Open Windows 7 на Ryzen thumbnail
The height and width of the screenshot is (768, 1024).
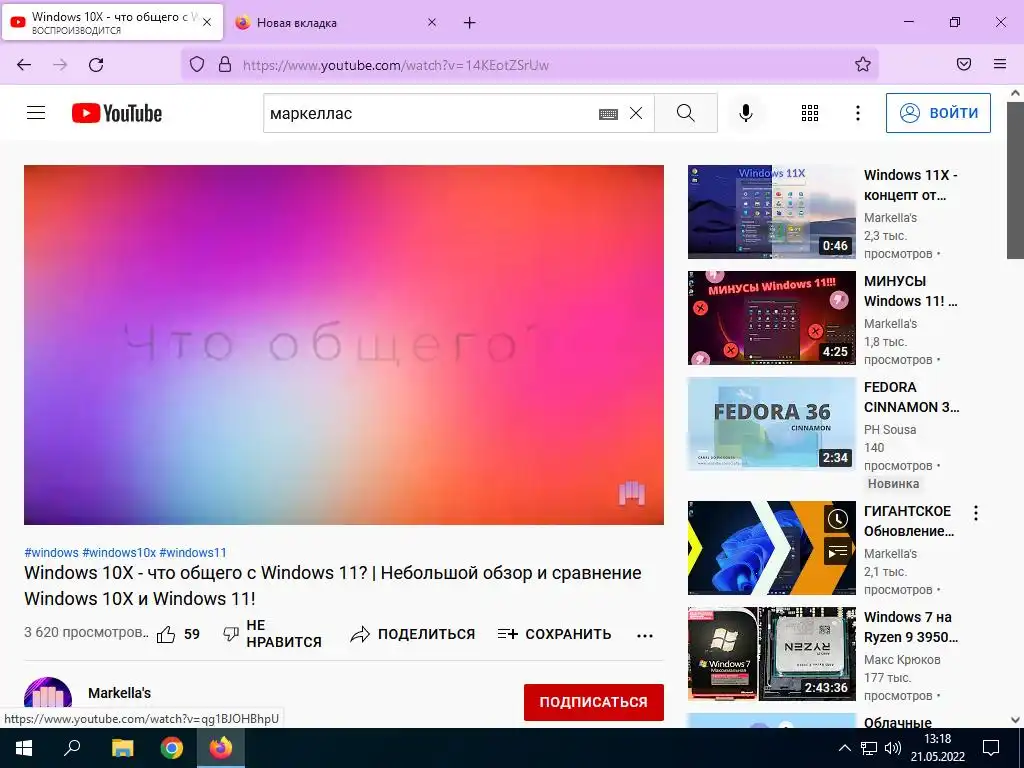[771, 654]
